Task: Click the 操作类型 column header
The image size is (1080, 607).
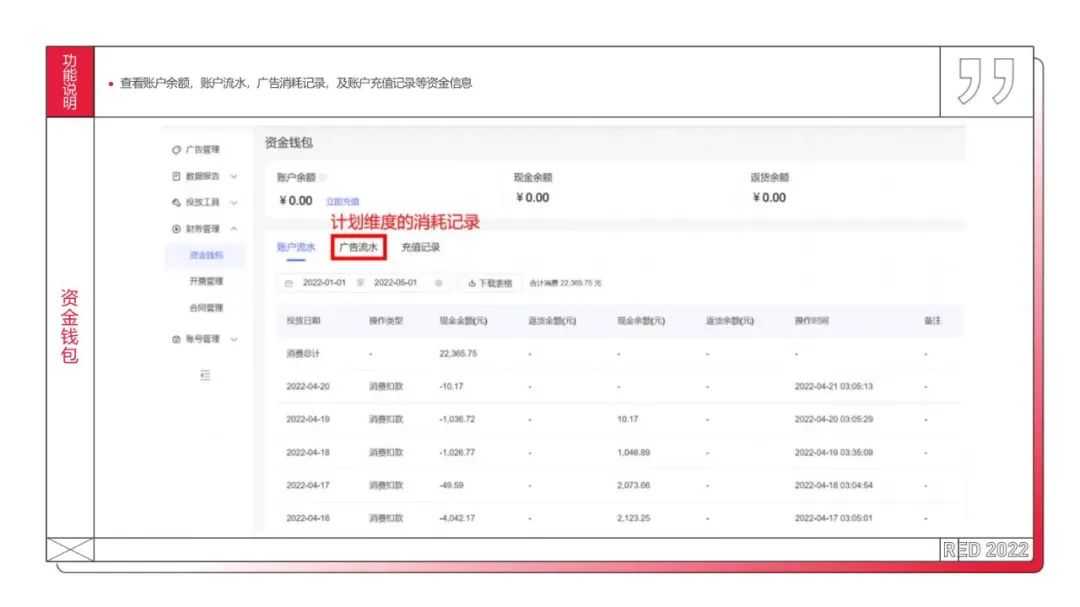Action: click(386, 321)
